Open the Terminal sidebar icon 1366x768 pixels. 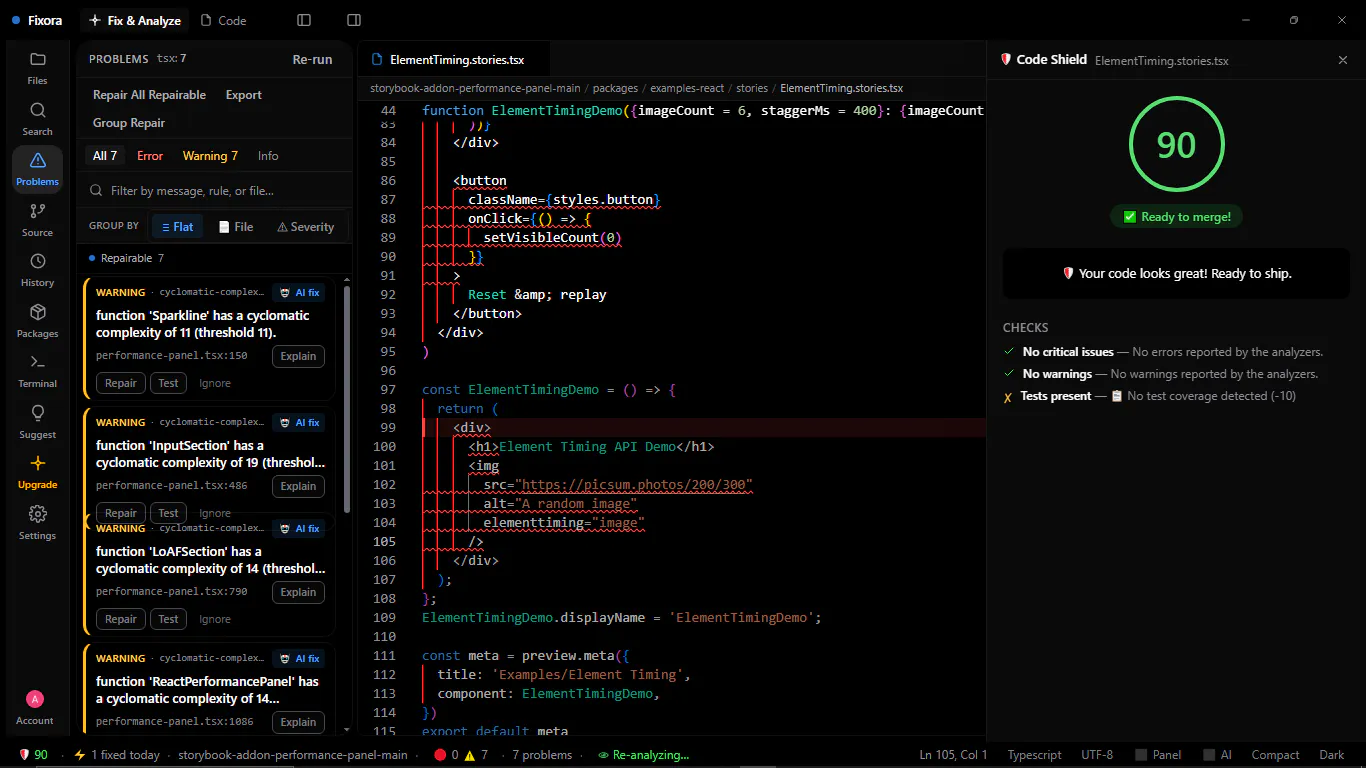37,371
